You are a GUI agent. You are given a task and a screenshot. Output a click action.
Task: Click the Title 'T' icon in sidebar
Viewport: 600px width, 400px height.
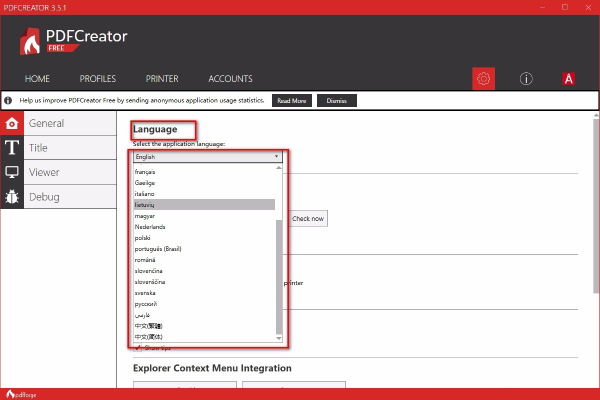coord(12,148)
